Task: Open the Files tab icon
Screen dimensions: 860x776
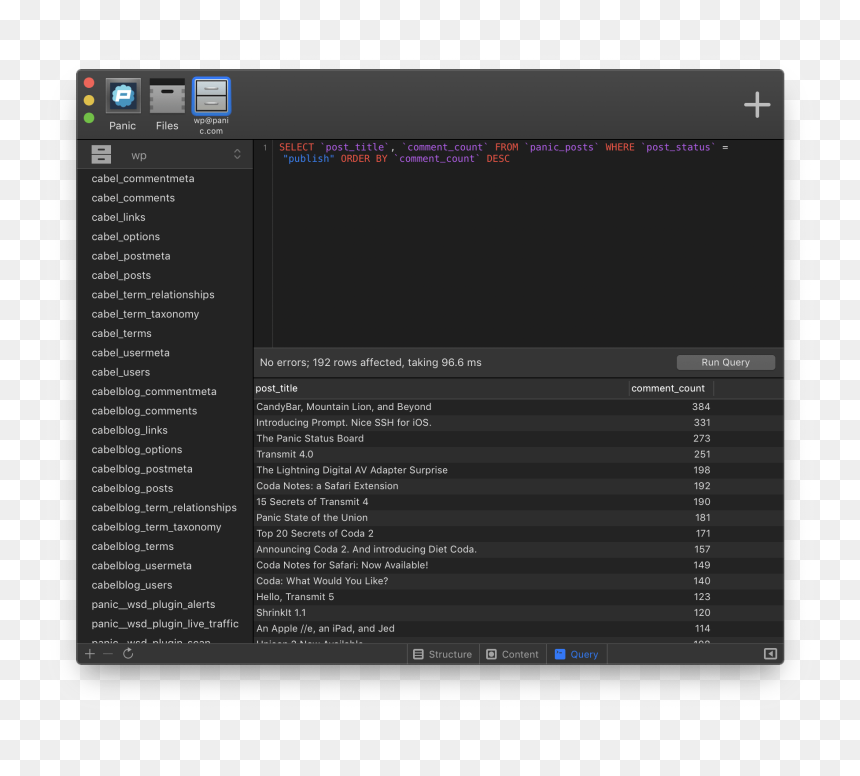Action: tap(167, 96)
